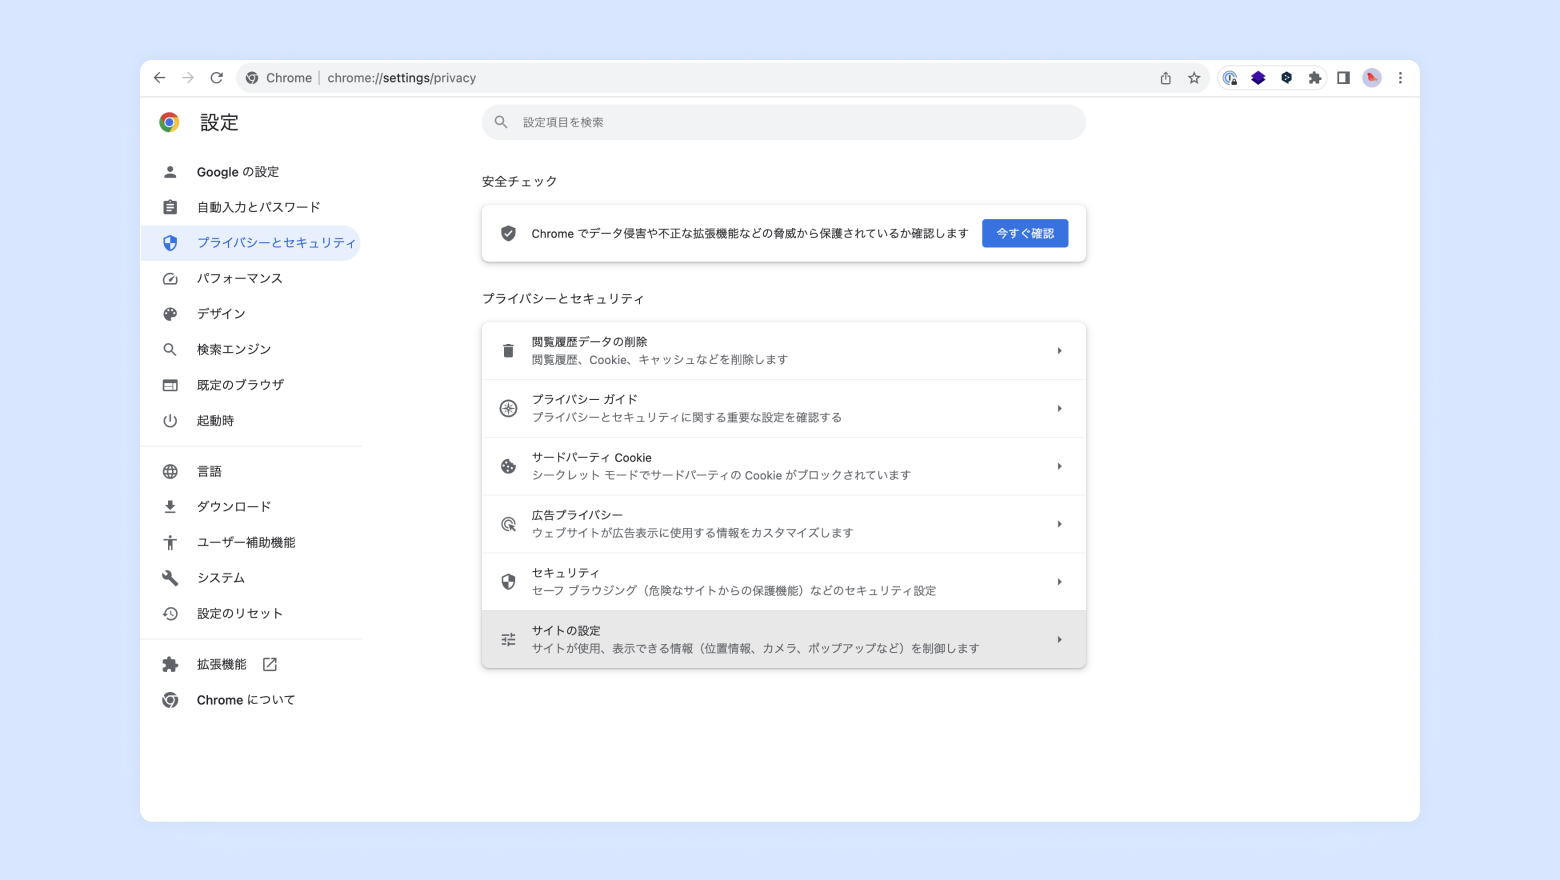Open プライバシー ガイド row
Viewport: 1560px width, 880px height.
(784, 409)
